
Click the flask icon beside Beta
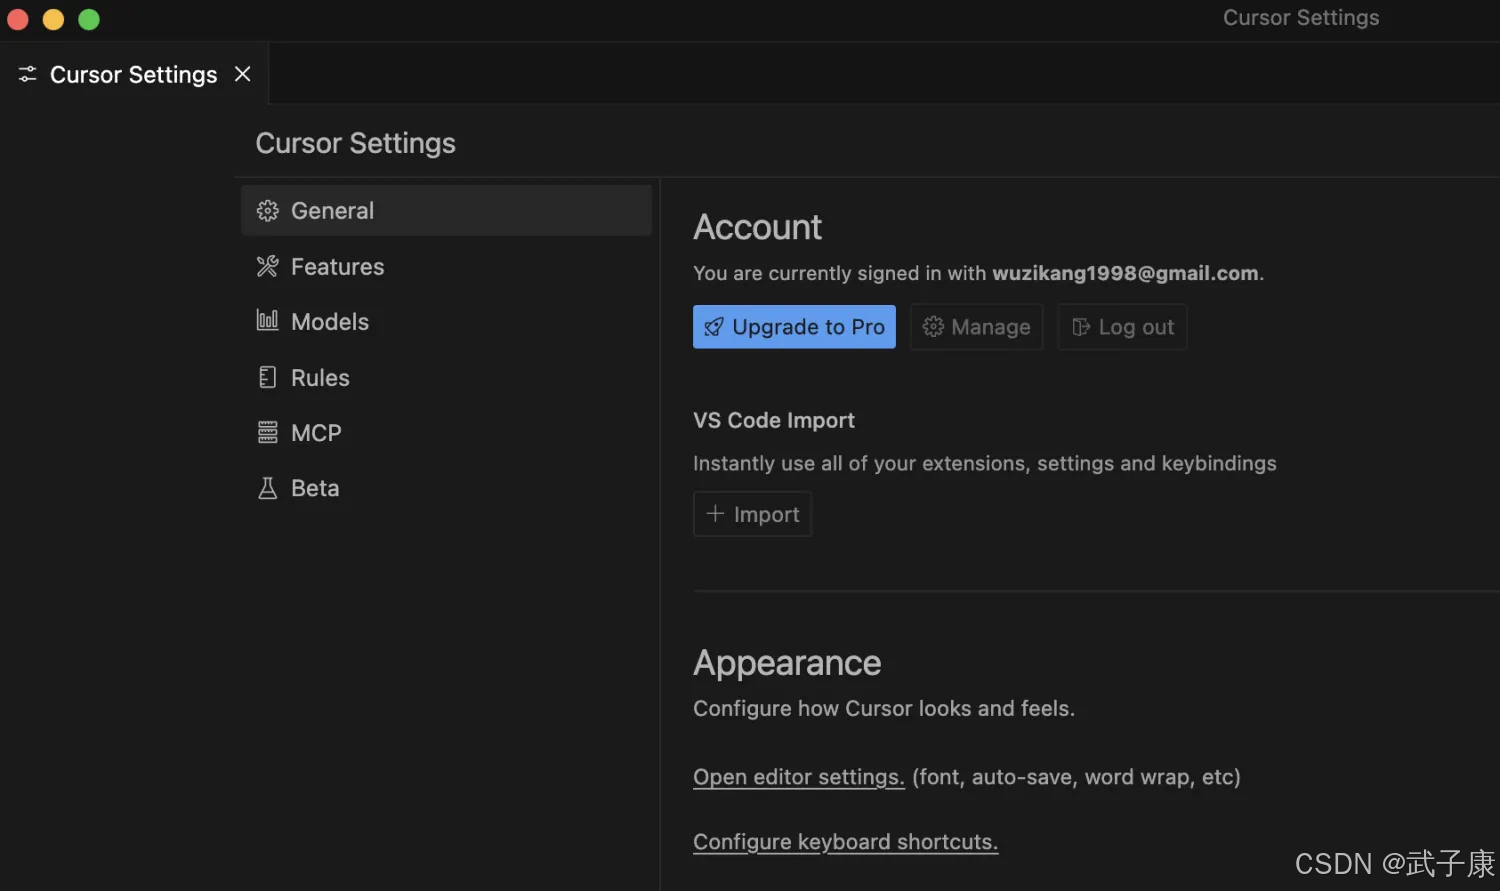[x=267, y=488]
